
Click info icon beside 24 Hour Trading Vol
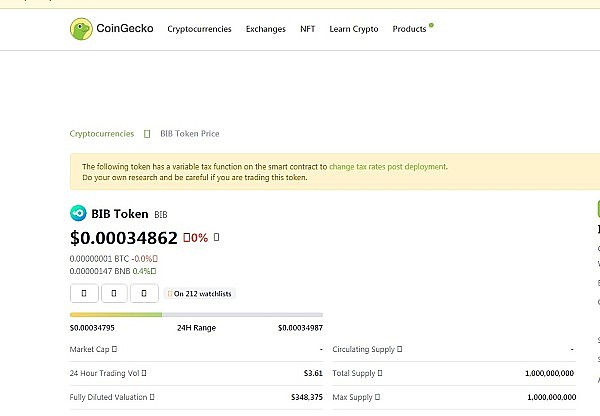146,373
